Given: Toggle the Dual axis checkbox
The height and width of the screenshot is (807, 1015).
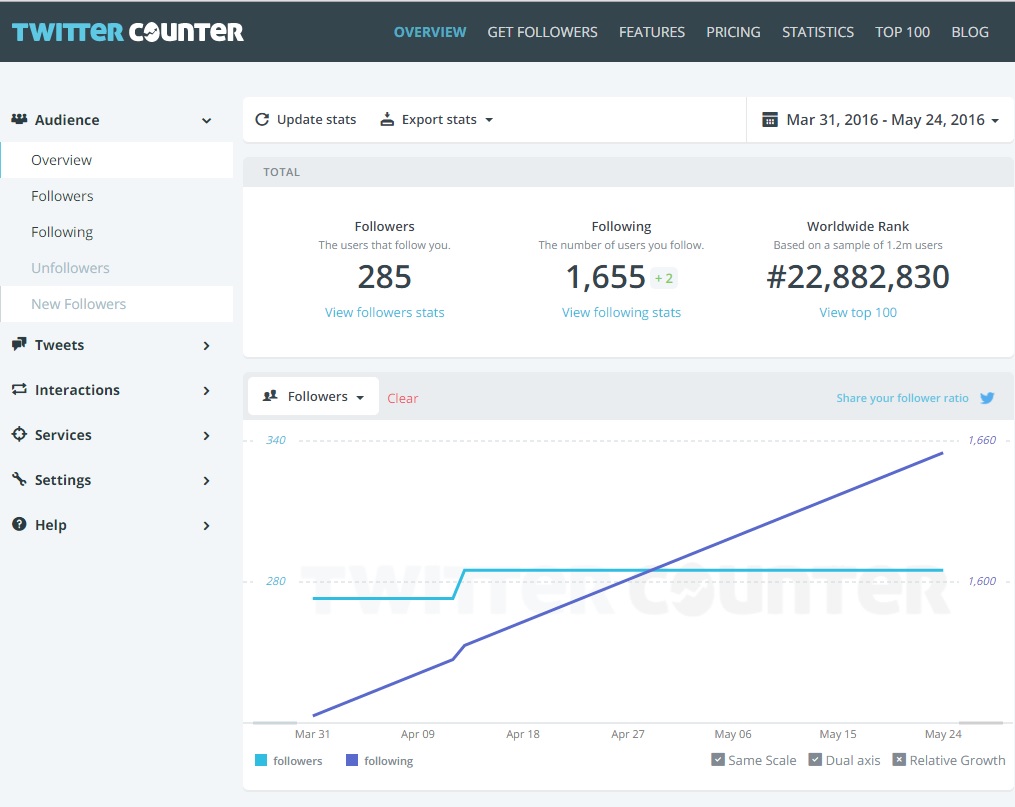Looking at the screenshot, I should coord(815,760).
